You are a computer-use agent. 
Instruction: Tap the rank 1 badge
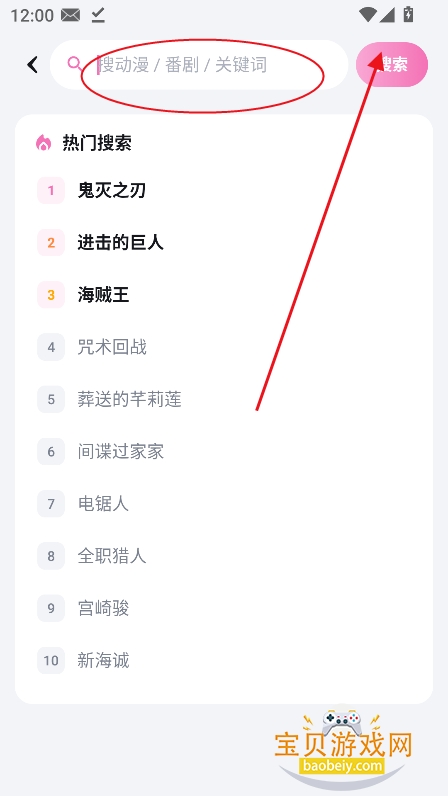pyautogui.click(x=51, y=190)
